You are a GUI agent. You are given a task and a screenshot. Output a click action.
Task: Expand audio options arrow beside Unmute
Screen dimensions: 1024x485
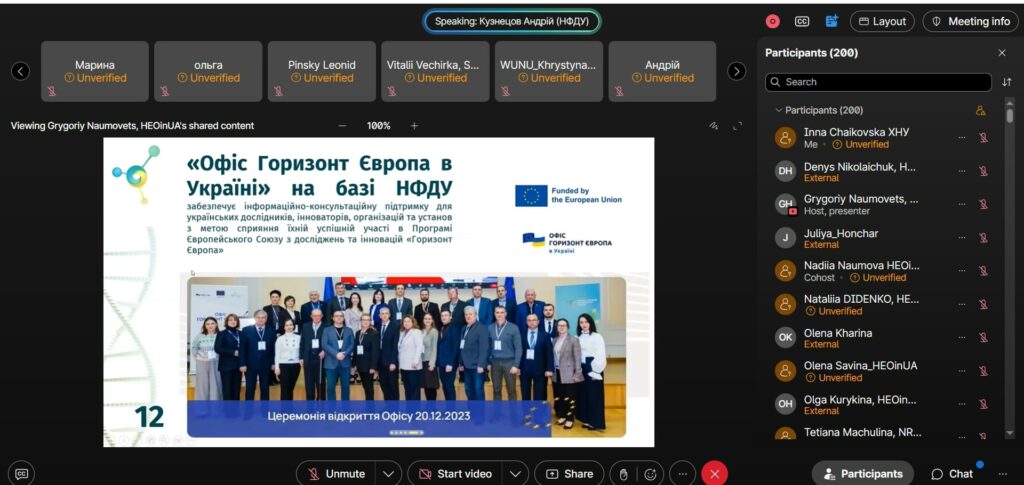tap(390, 474)
